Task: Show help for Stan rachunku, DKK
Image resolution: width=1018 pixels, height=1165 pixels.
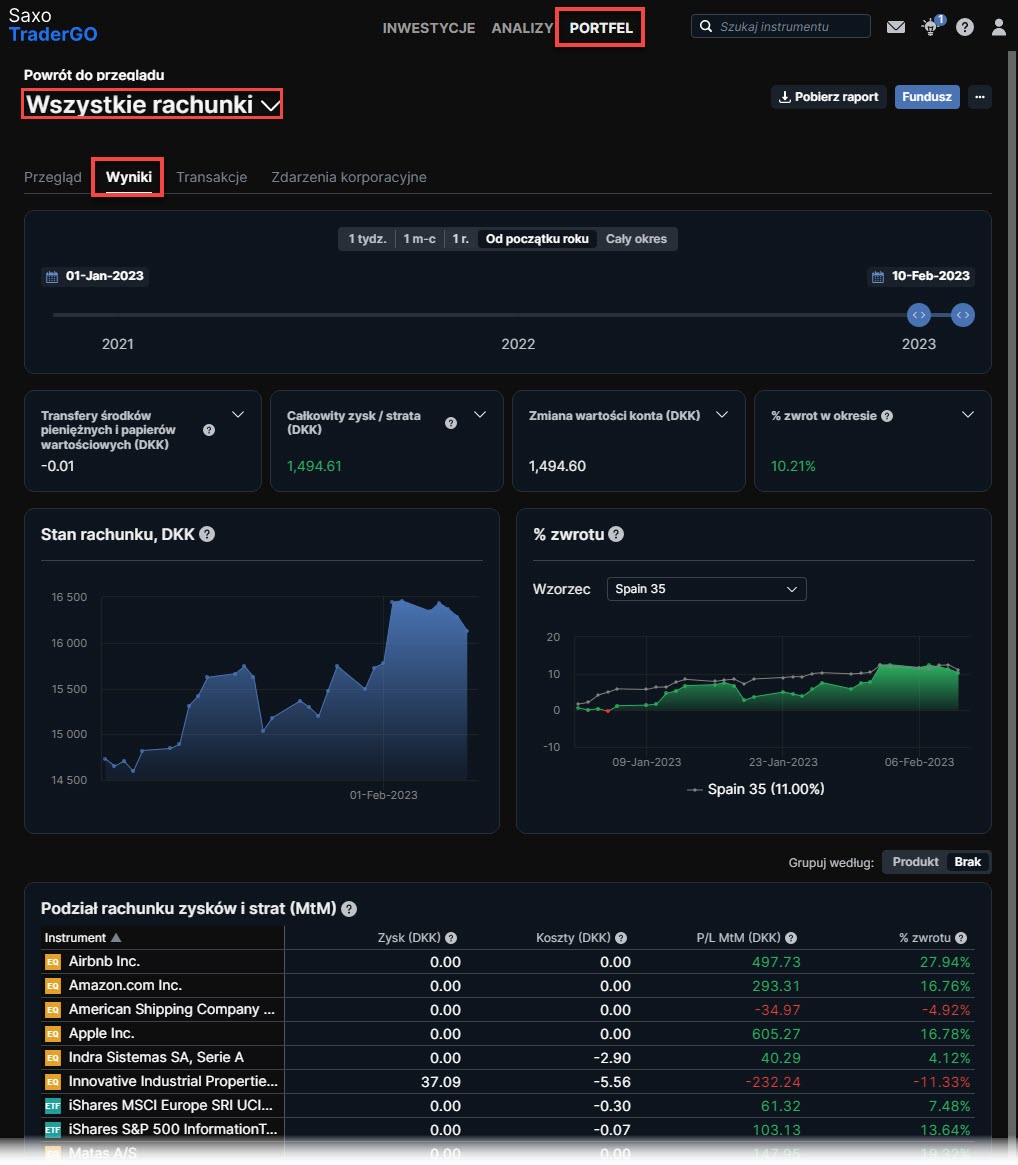Action: point(207,534)
